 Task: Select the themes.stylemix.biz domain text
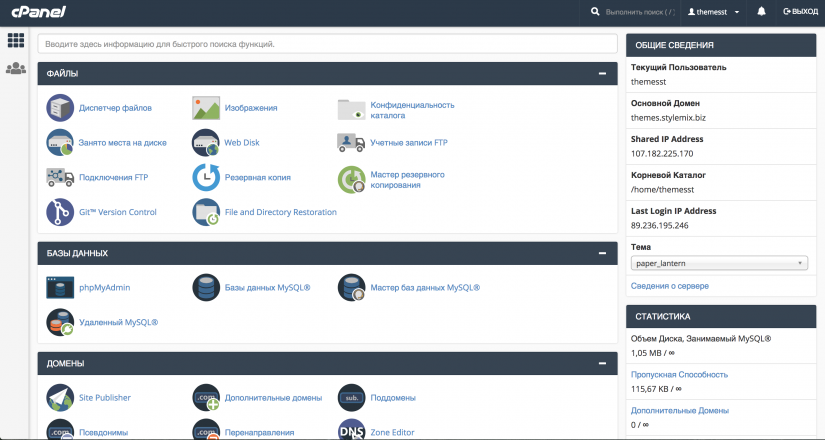pos(668,117)
